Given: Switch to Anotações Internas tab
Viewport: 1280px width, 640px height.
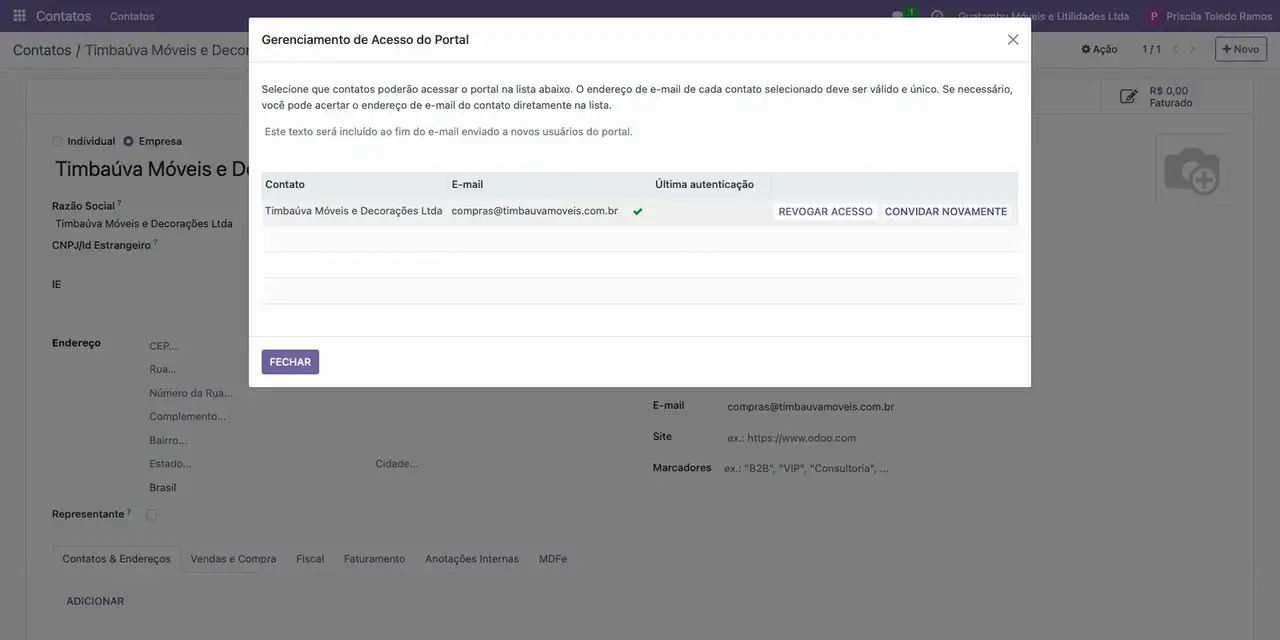Looking at the screenshot, I should tap(472, 559).
